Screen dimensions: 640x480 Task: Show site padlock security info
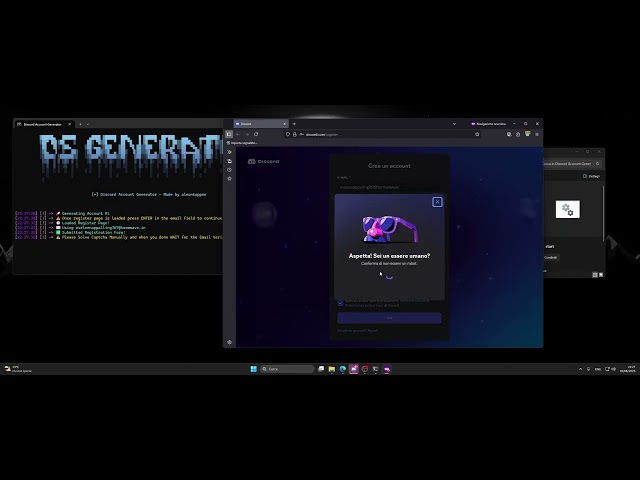click(x=295, y=134)
